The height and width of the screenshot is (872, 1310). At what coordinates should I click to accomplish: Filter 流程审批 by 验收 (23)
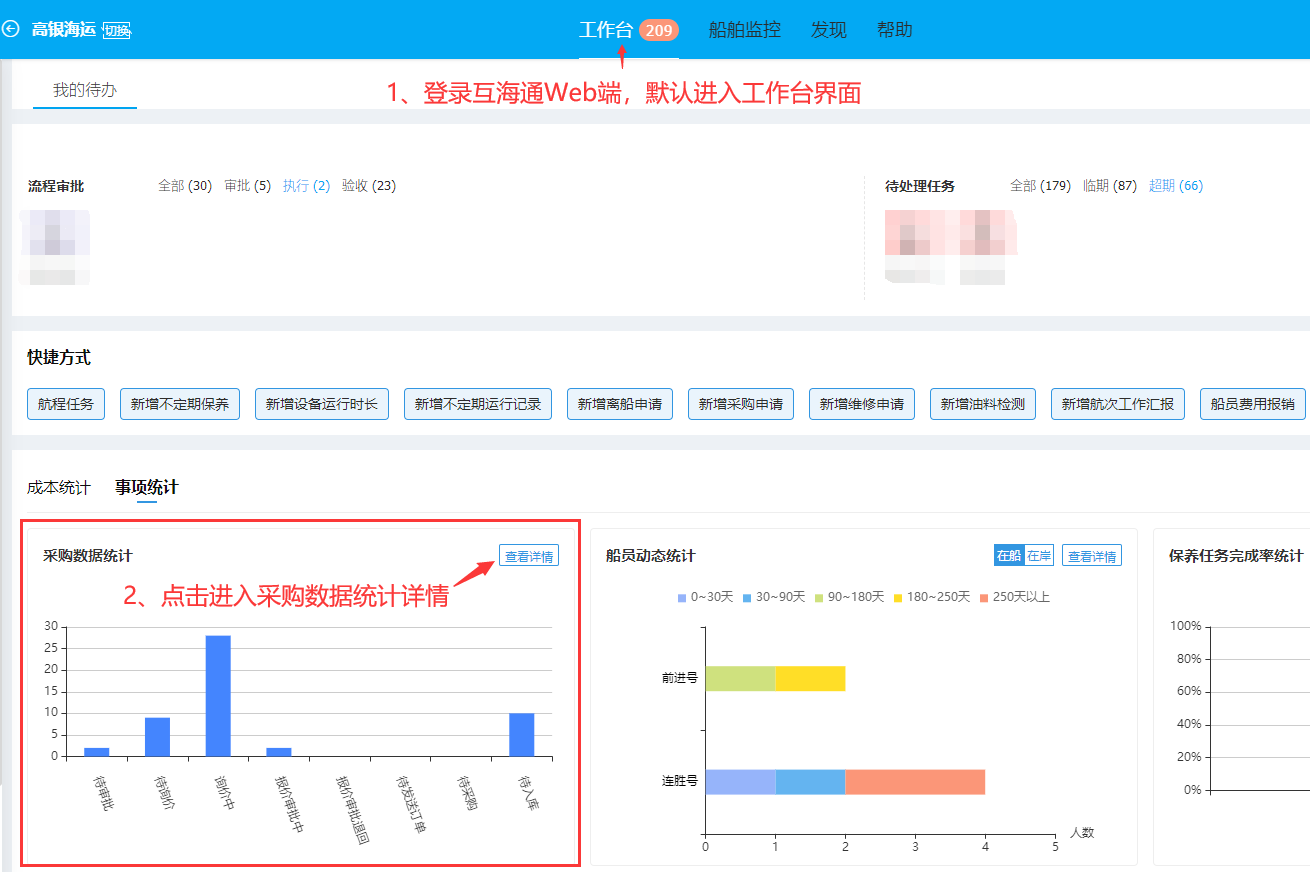[369, 186]
